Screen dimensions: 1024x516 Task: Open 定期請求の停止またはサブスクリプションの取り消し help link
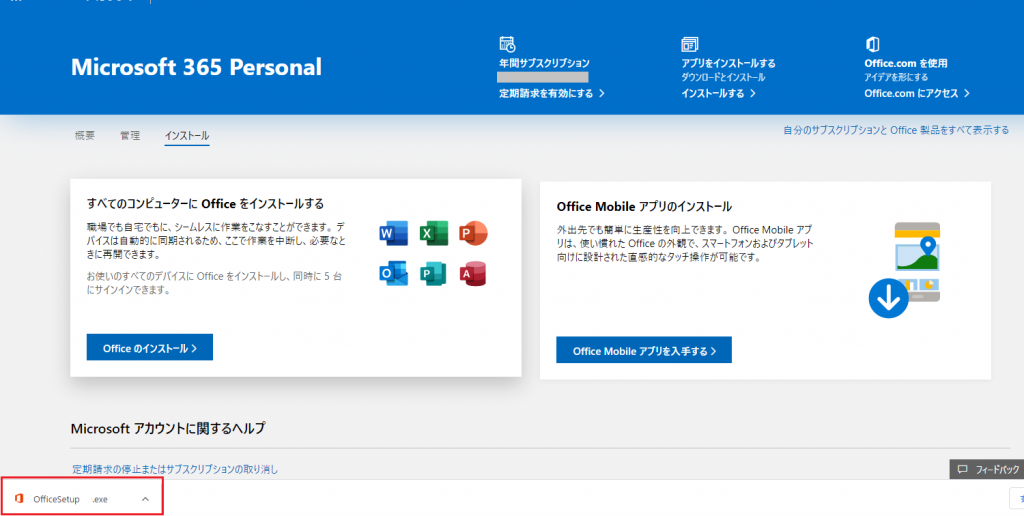click(x=175, y=469)
